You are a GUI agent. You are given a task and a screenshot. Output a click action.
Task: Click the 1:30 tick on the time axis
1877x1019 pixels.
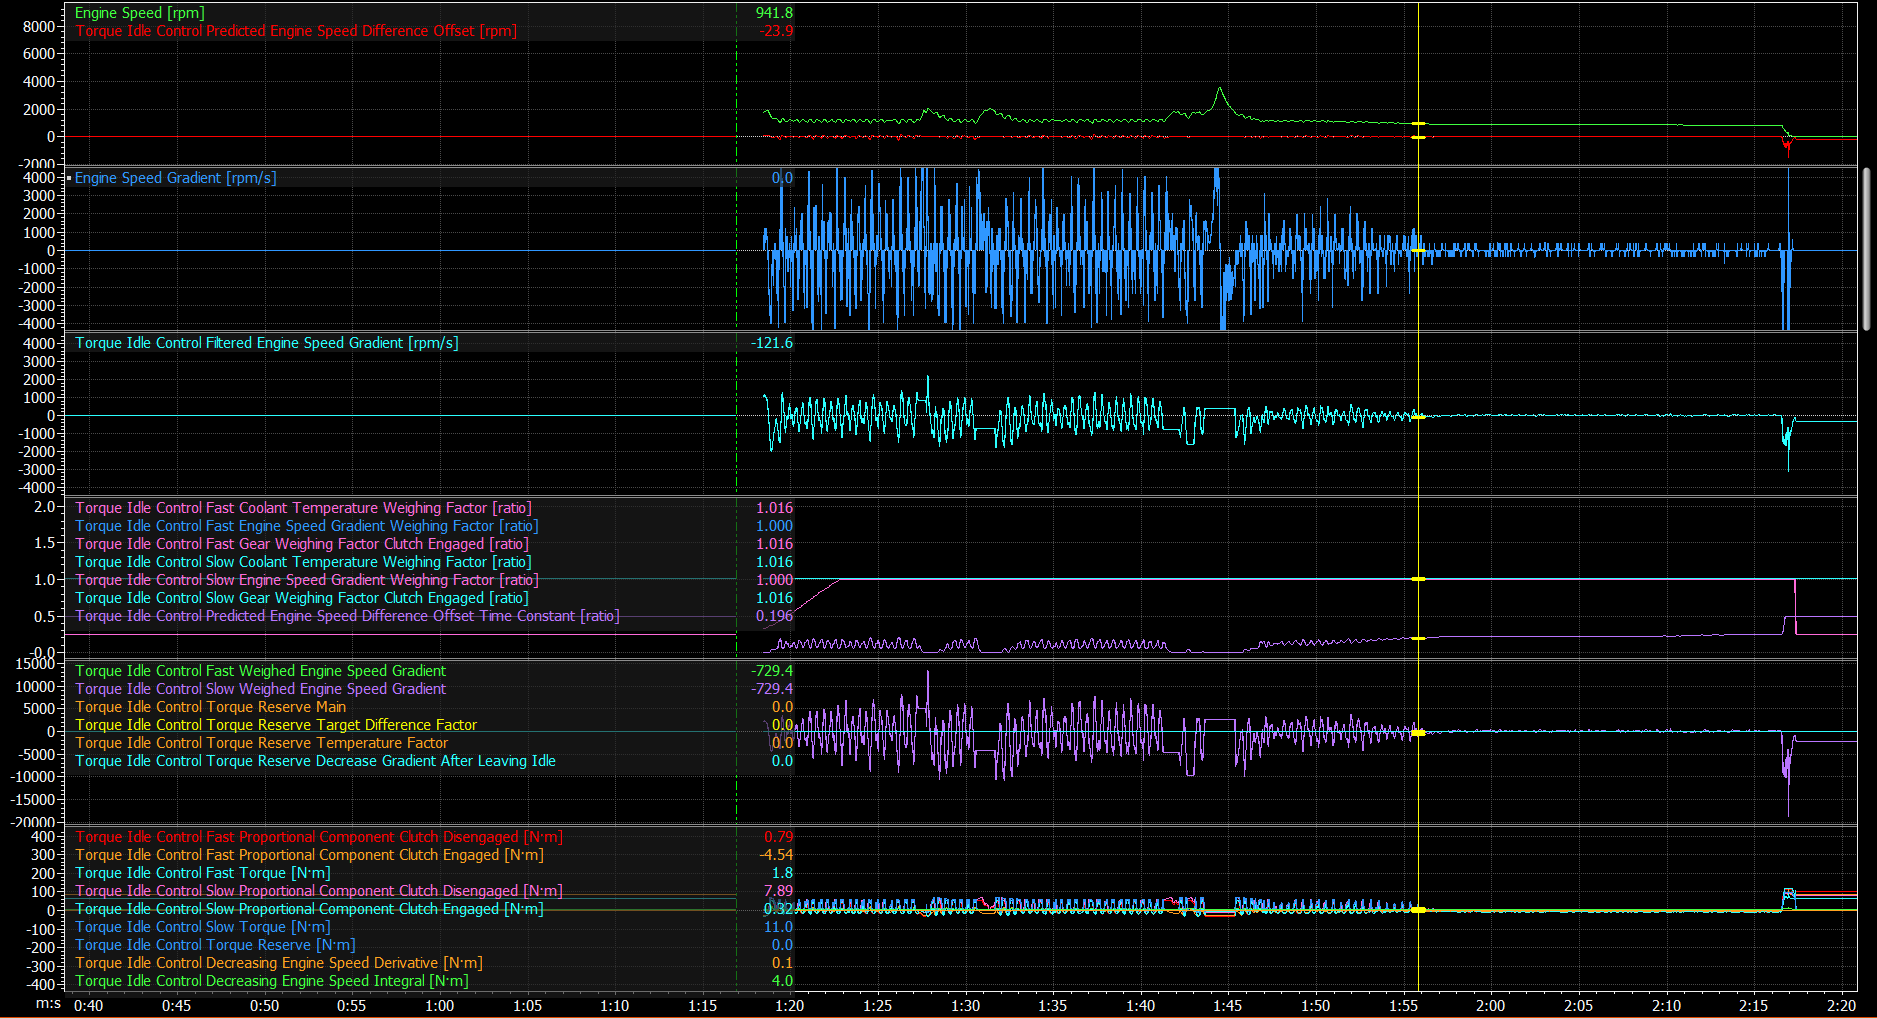965,1005
